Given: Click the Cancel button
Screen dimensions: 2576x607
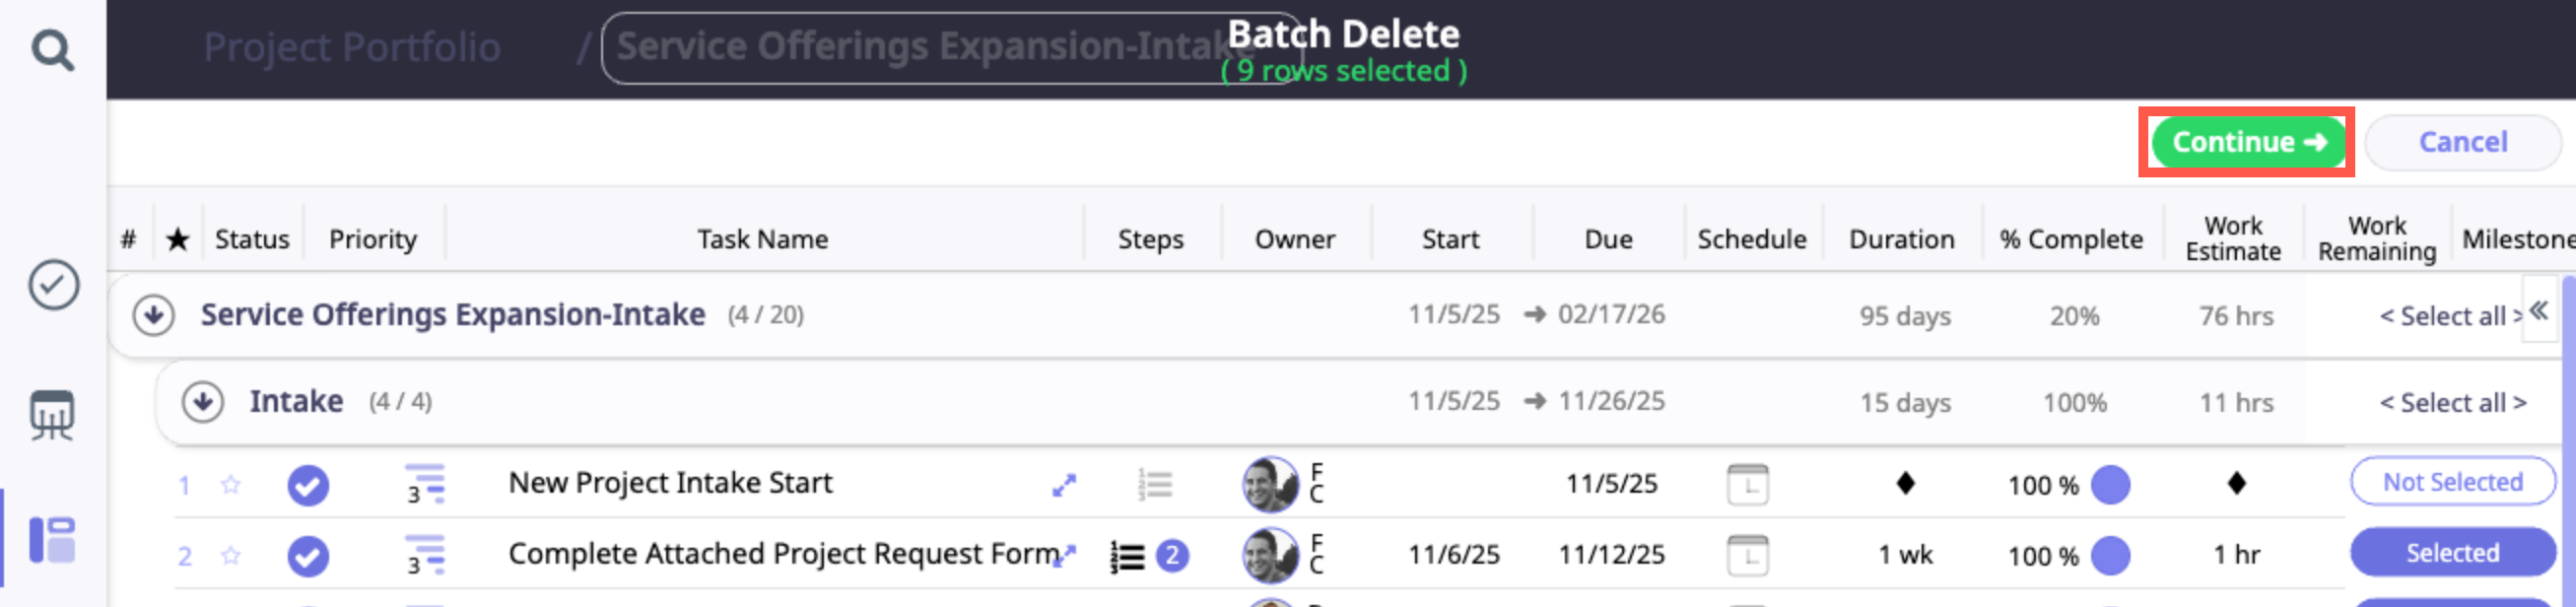Looking at the screenshot, I should pyautogui.click(x=2461, y=143).
